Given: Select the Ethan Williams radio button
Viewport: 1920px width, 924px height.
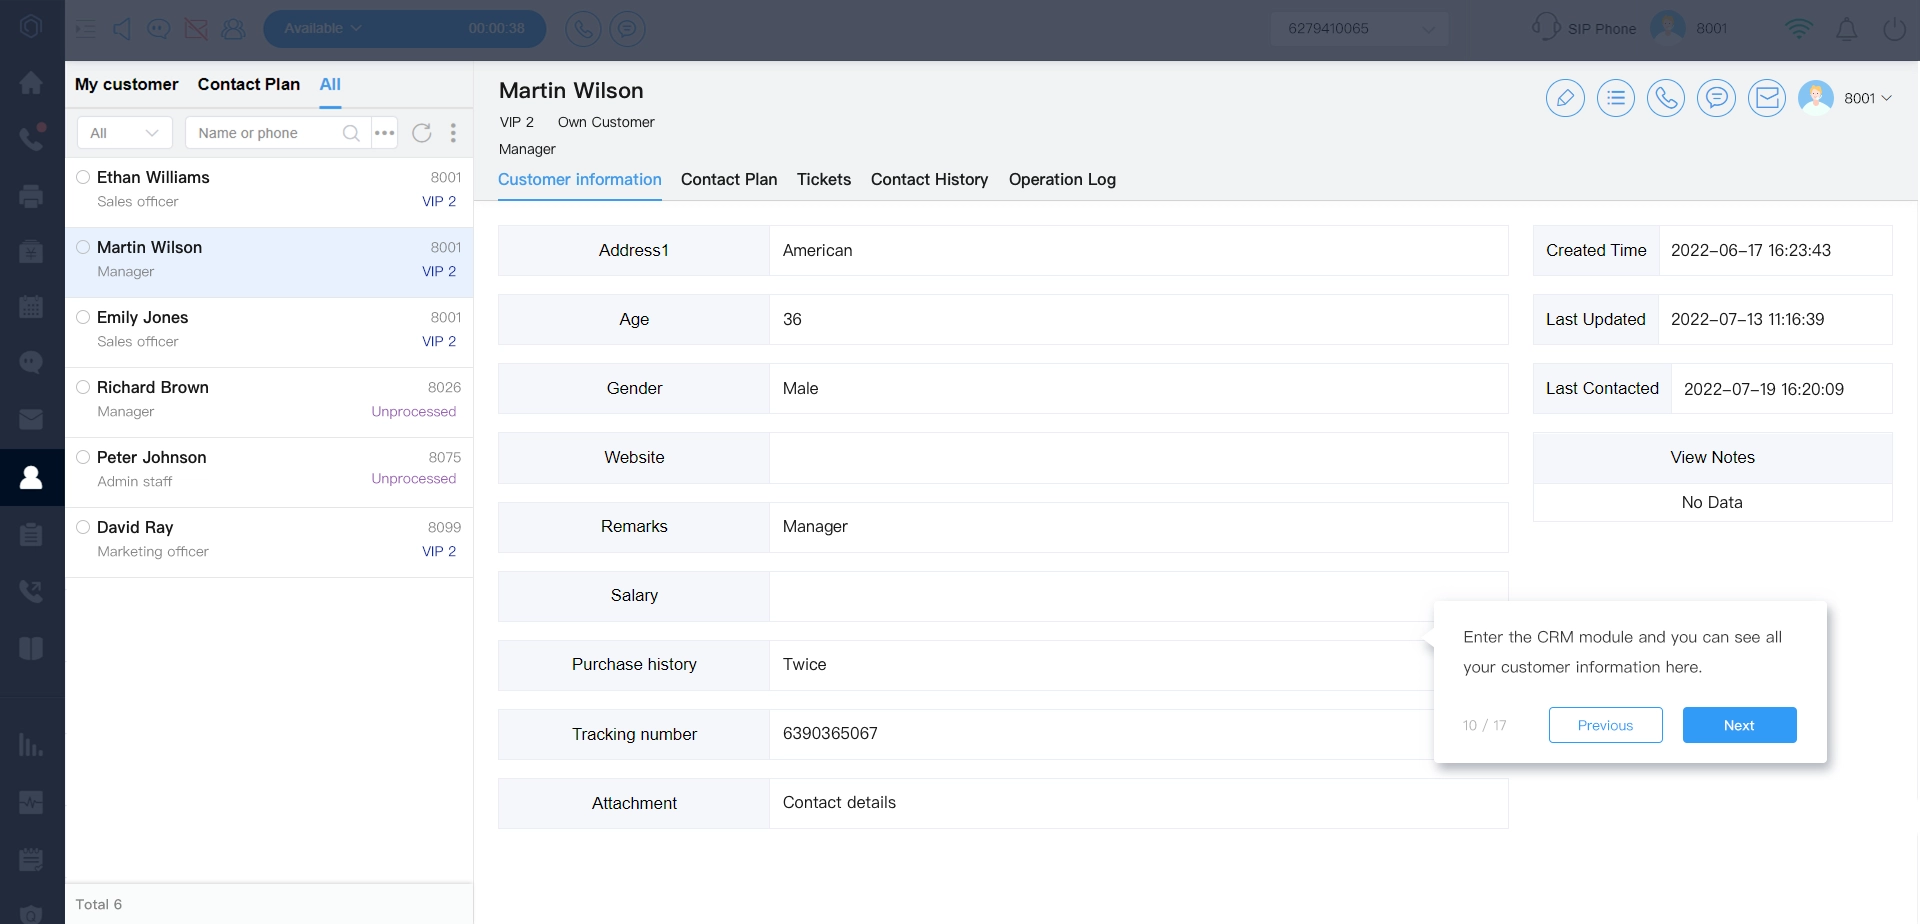Looking at the screenshot, I should coord(83,177).
